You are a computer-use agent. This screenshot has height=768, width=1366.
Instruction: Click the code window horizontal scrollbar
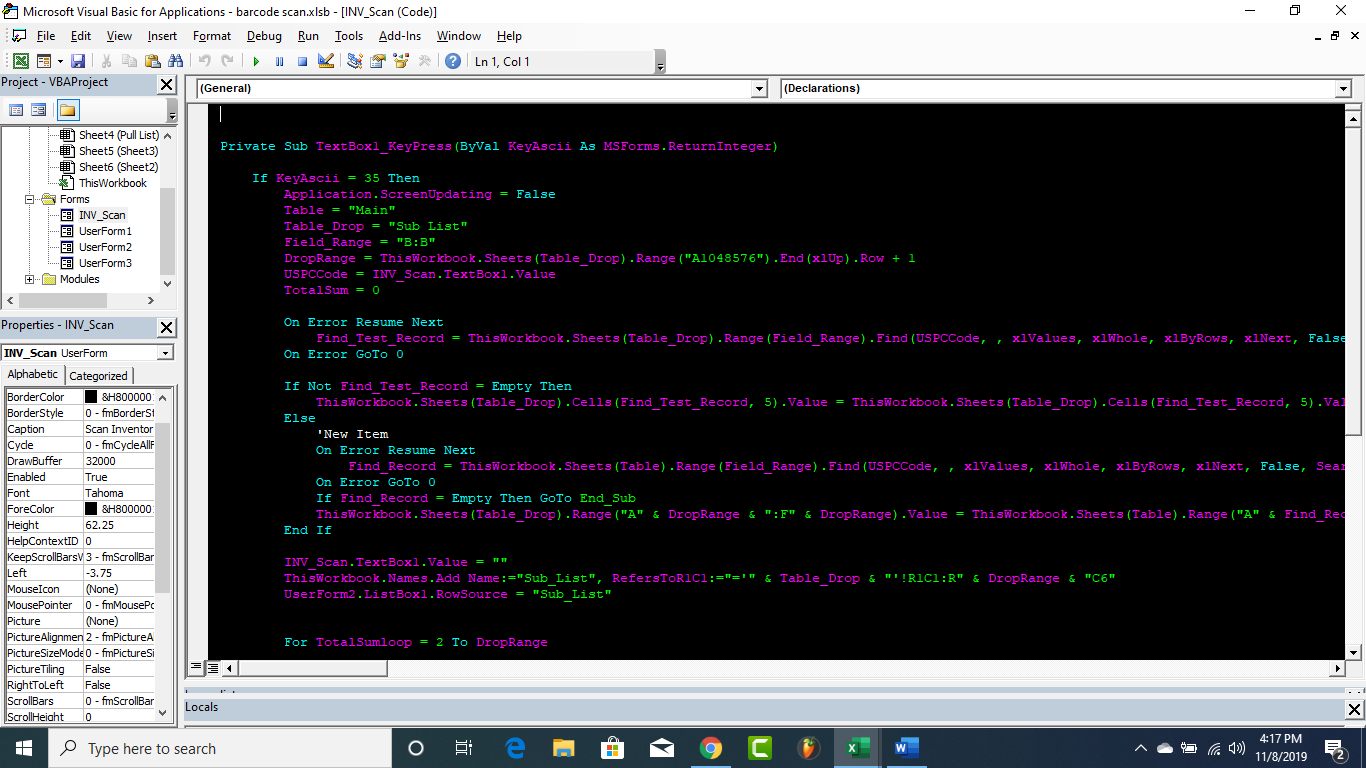[x=781, y=667]
